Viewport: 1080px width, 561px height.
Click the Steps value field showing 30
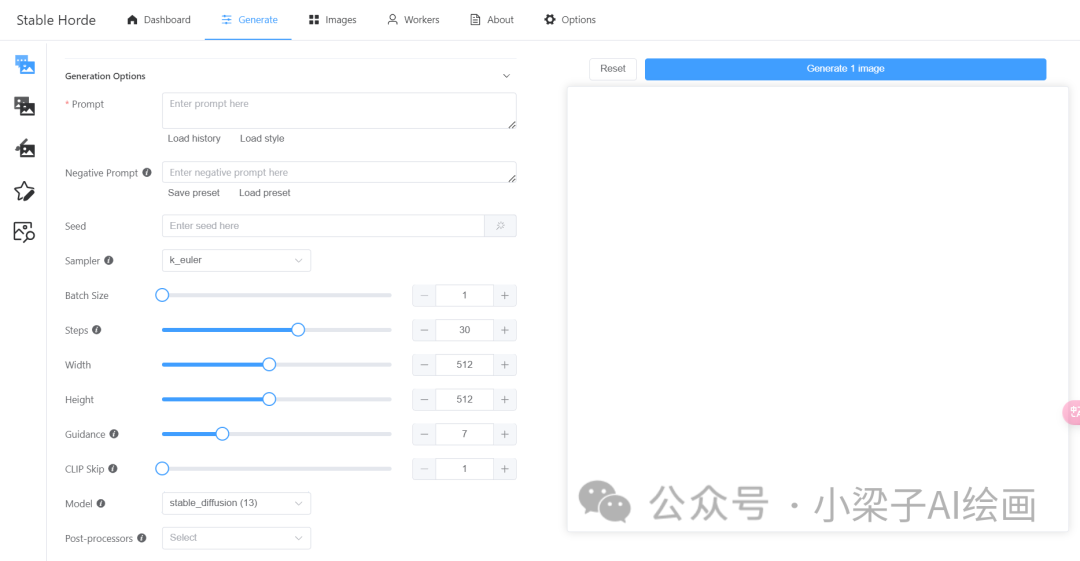point(464,330)
